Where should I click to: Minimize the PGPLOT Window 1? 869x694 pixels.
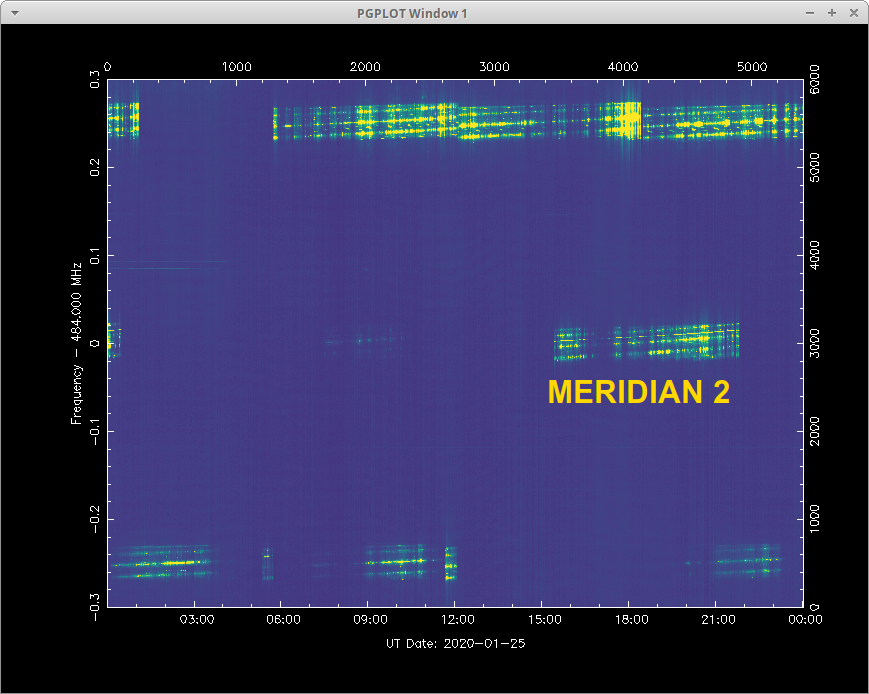pyautogui.click(x=810, y=13)
